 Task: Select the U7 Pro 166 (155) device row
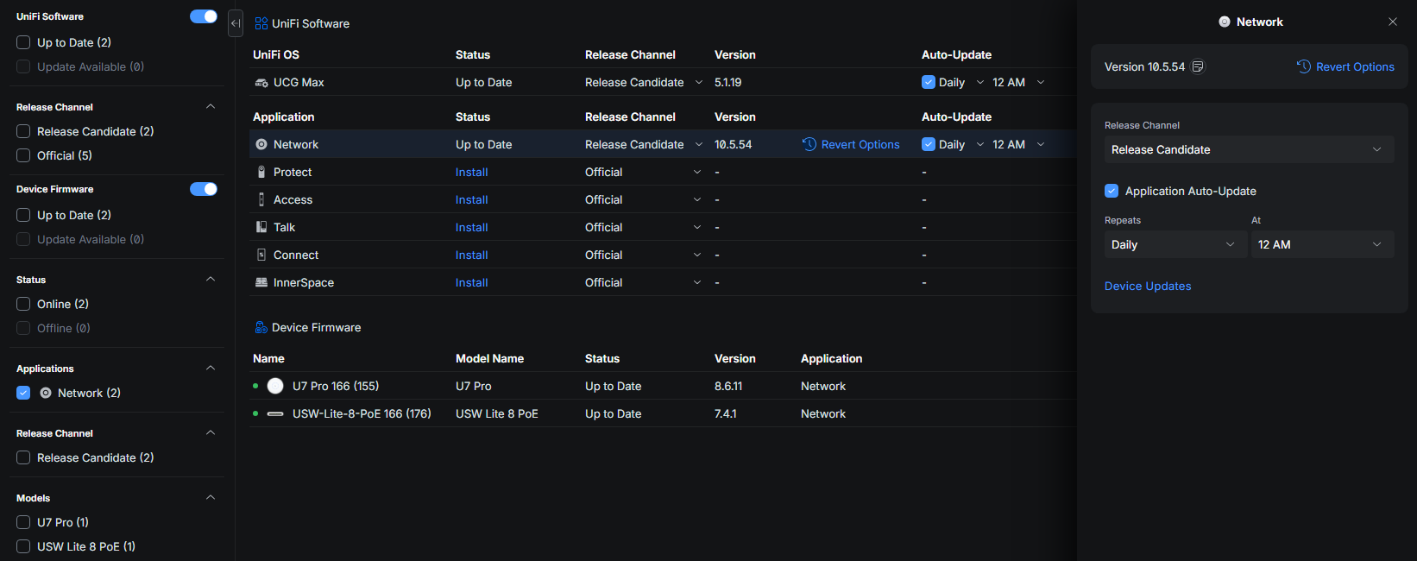pyautogui.click(x=663, y=386)
